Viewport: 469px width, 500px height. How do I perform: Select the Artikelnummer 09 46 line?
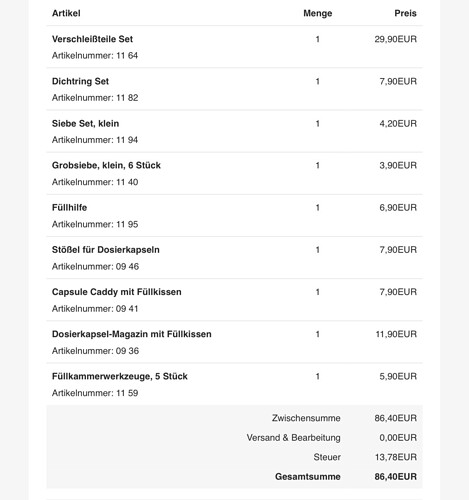[95, 267]
